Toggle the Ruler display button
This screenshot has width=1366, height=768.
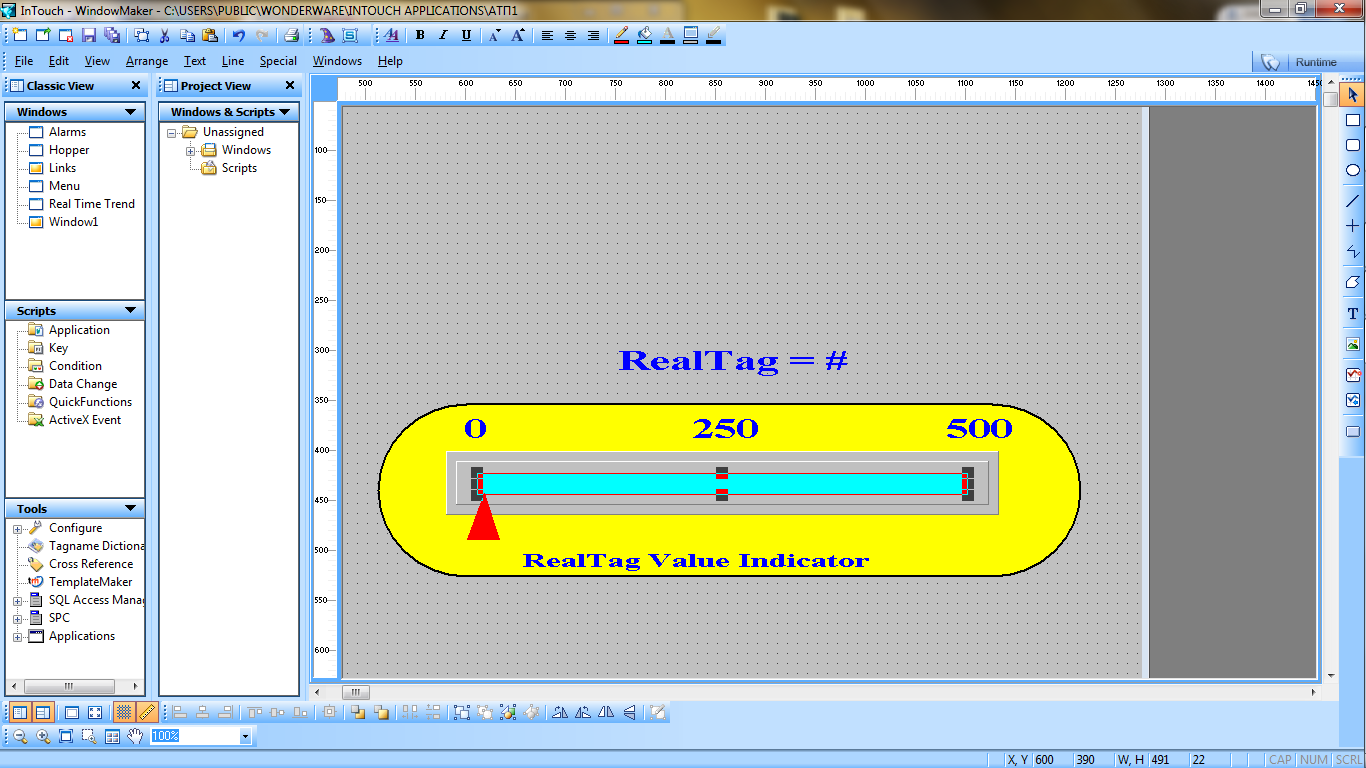146,712
